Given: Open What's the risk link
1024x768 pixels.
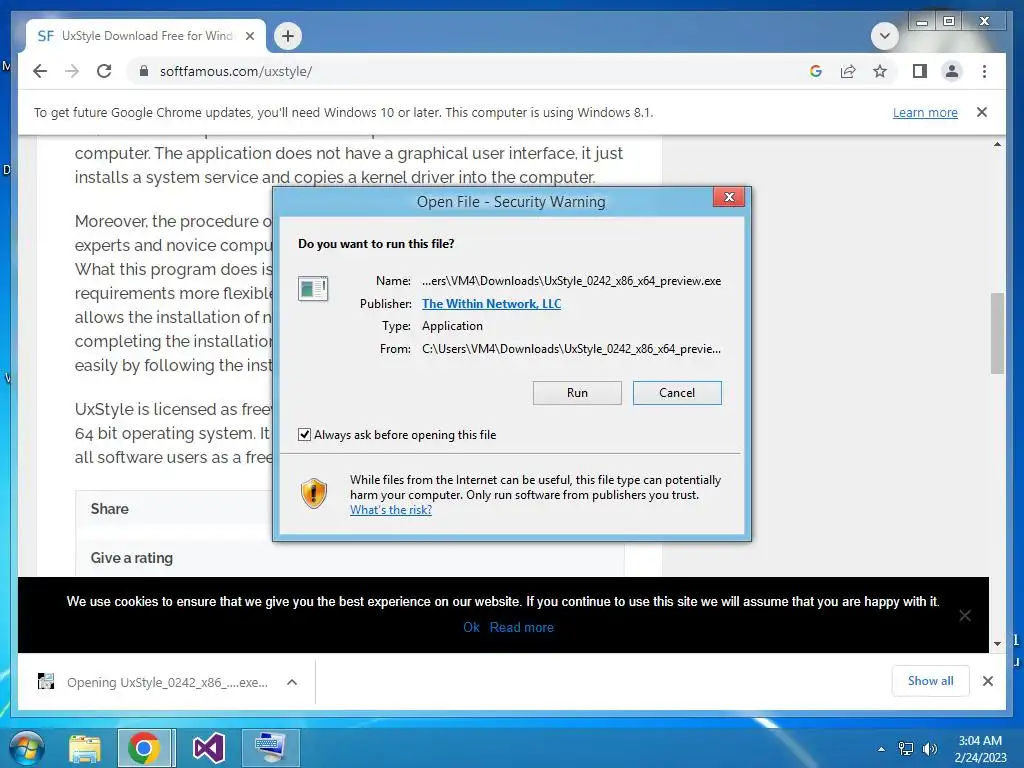Looking at the screenshot, I should 391,510.
